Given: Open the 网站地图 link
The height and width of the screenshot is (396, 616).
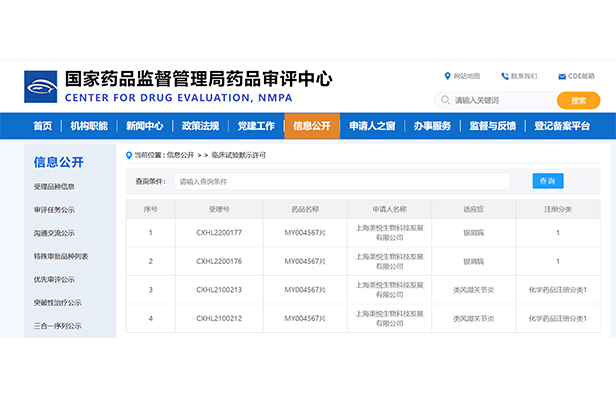Looking at the screenshot, I should (x=467, y=76).
